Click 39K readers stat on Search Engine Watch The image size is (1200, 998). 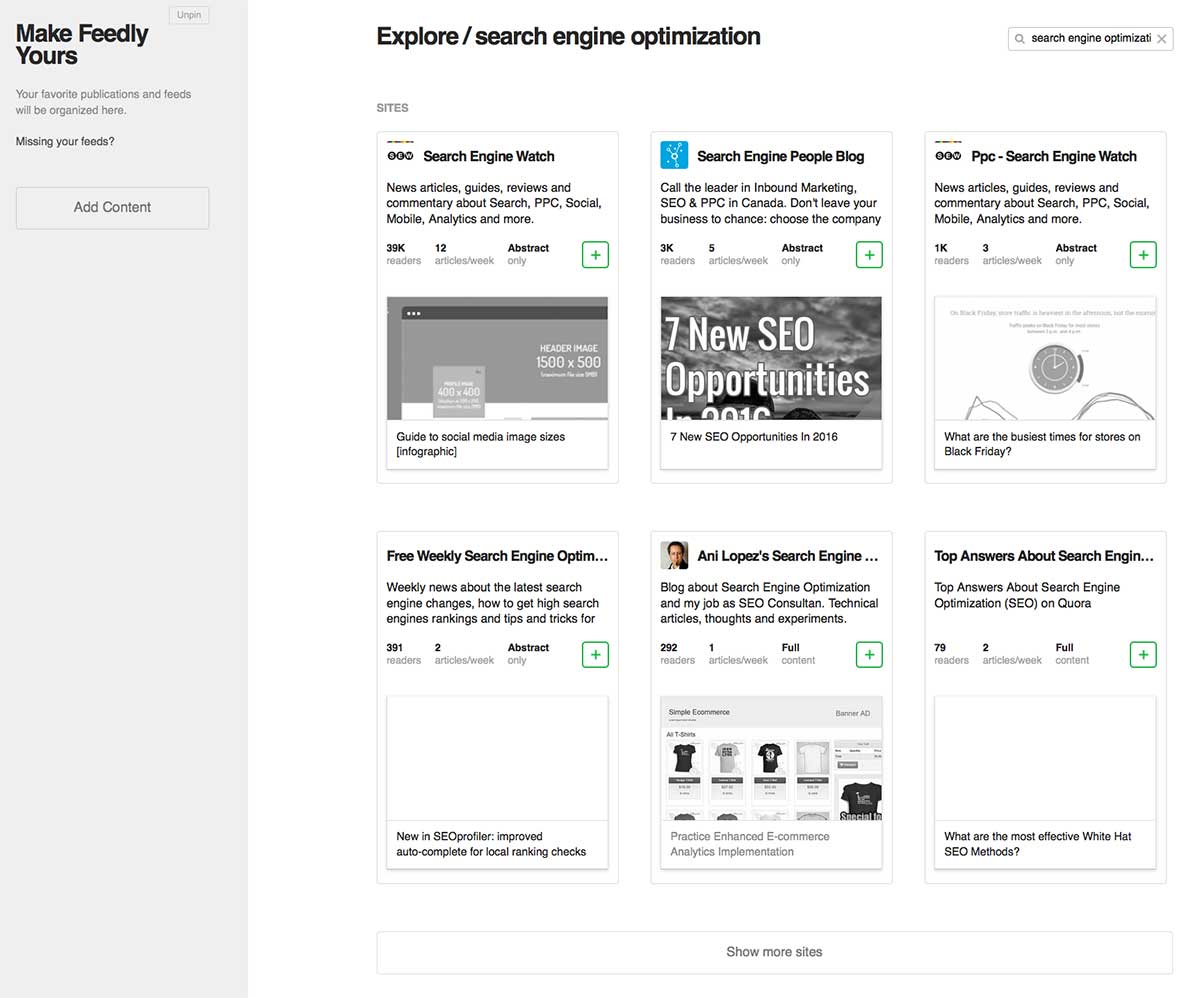point(404,254)
